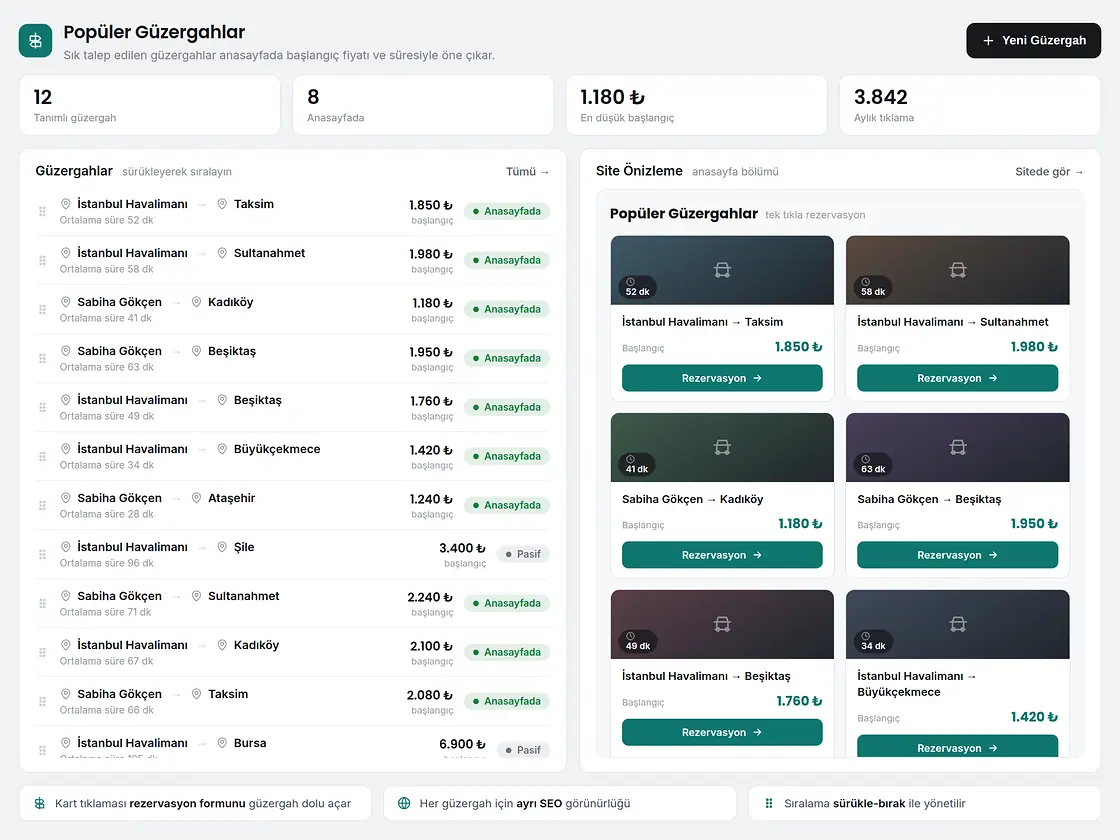Viewport: 1120px width, 840px height.
Task: Click Rezervasyon on the Sabiha Gökçen → Beşiktaş card
Action: pyautogui.click(x=958, y=555)
